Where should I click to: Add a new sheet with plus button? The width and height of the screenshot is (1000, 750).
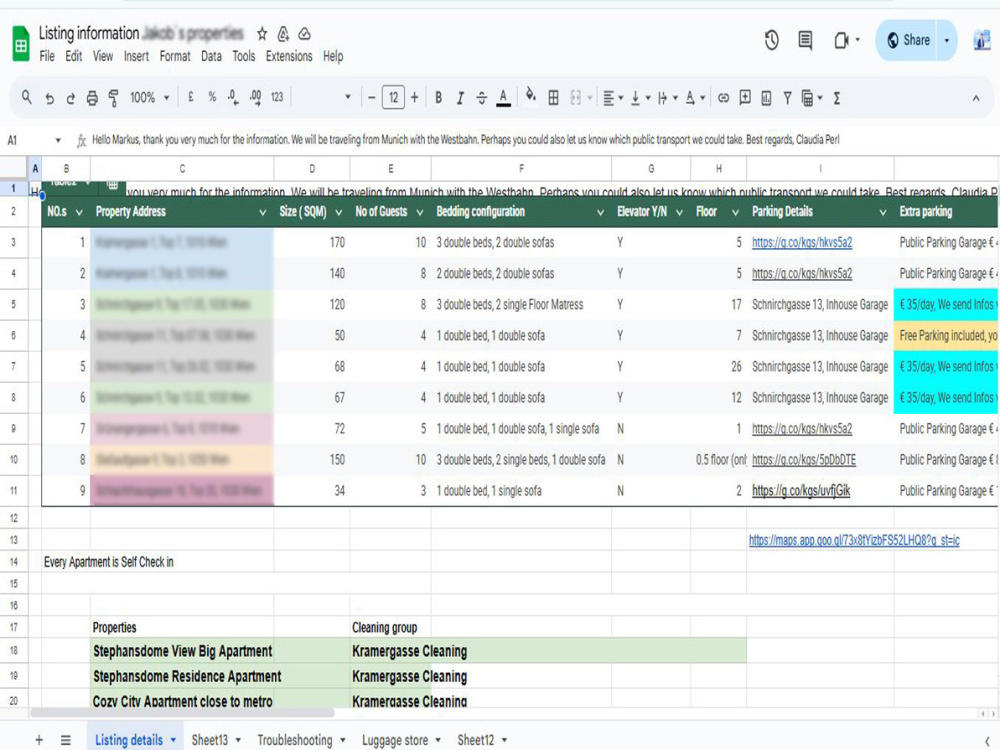(39, 740)
